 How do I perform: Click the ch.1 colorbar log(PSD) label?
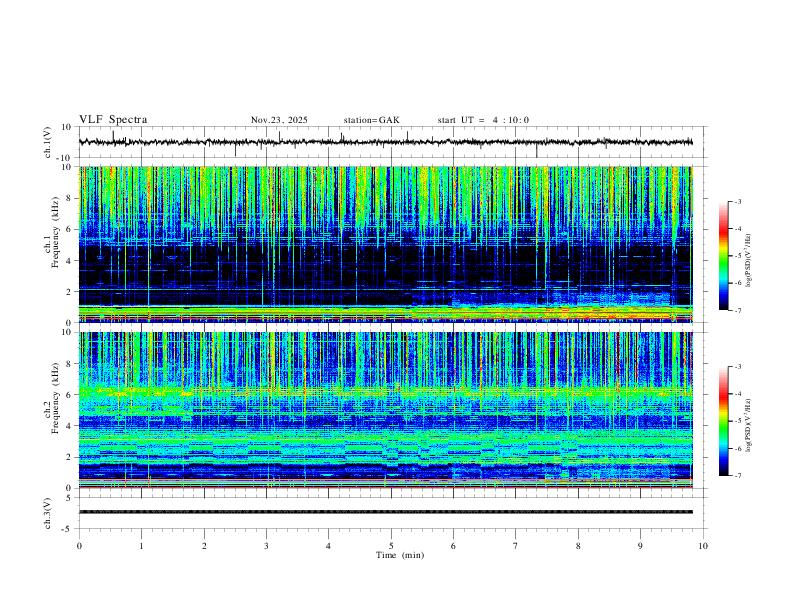point(748,261)
